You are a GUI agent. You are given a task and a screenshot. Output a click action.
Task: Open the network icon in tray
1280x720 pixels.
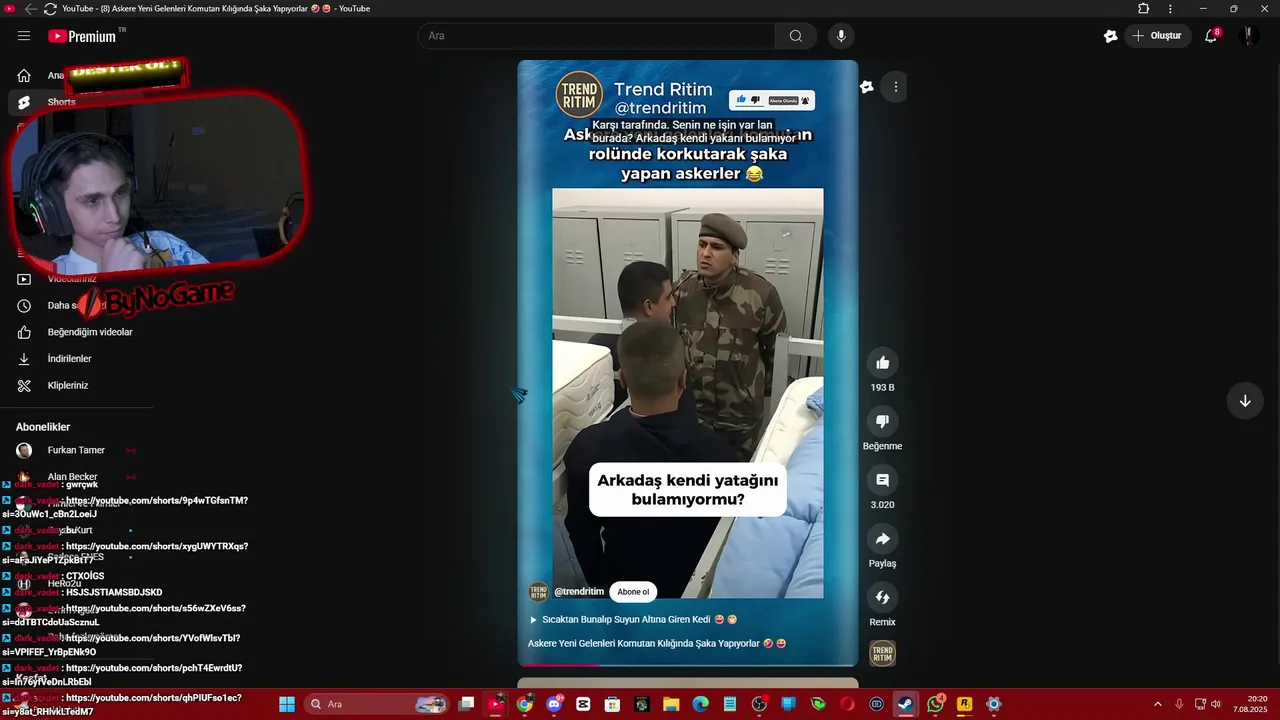click(x=1201, y=704)
